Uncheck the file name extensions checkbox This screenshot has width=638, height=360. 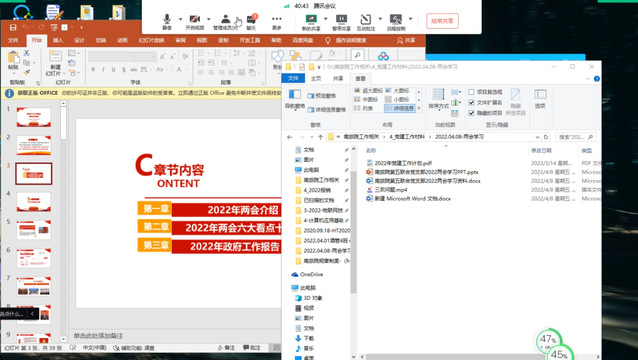pyautogui.click(x=471, y=103)
